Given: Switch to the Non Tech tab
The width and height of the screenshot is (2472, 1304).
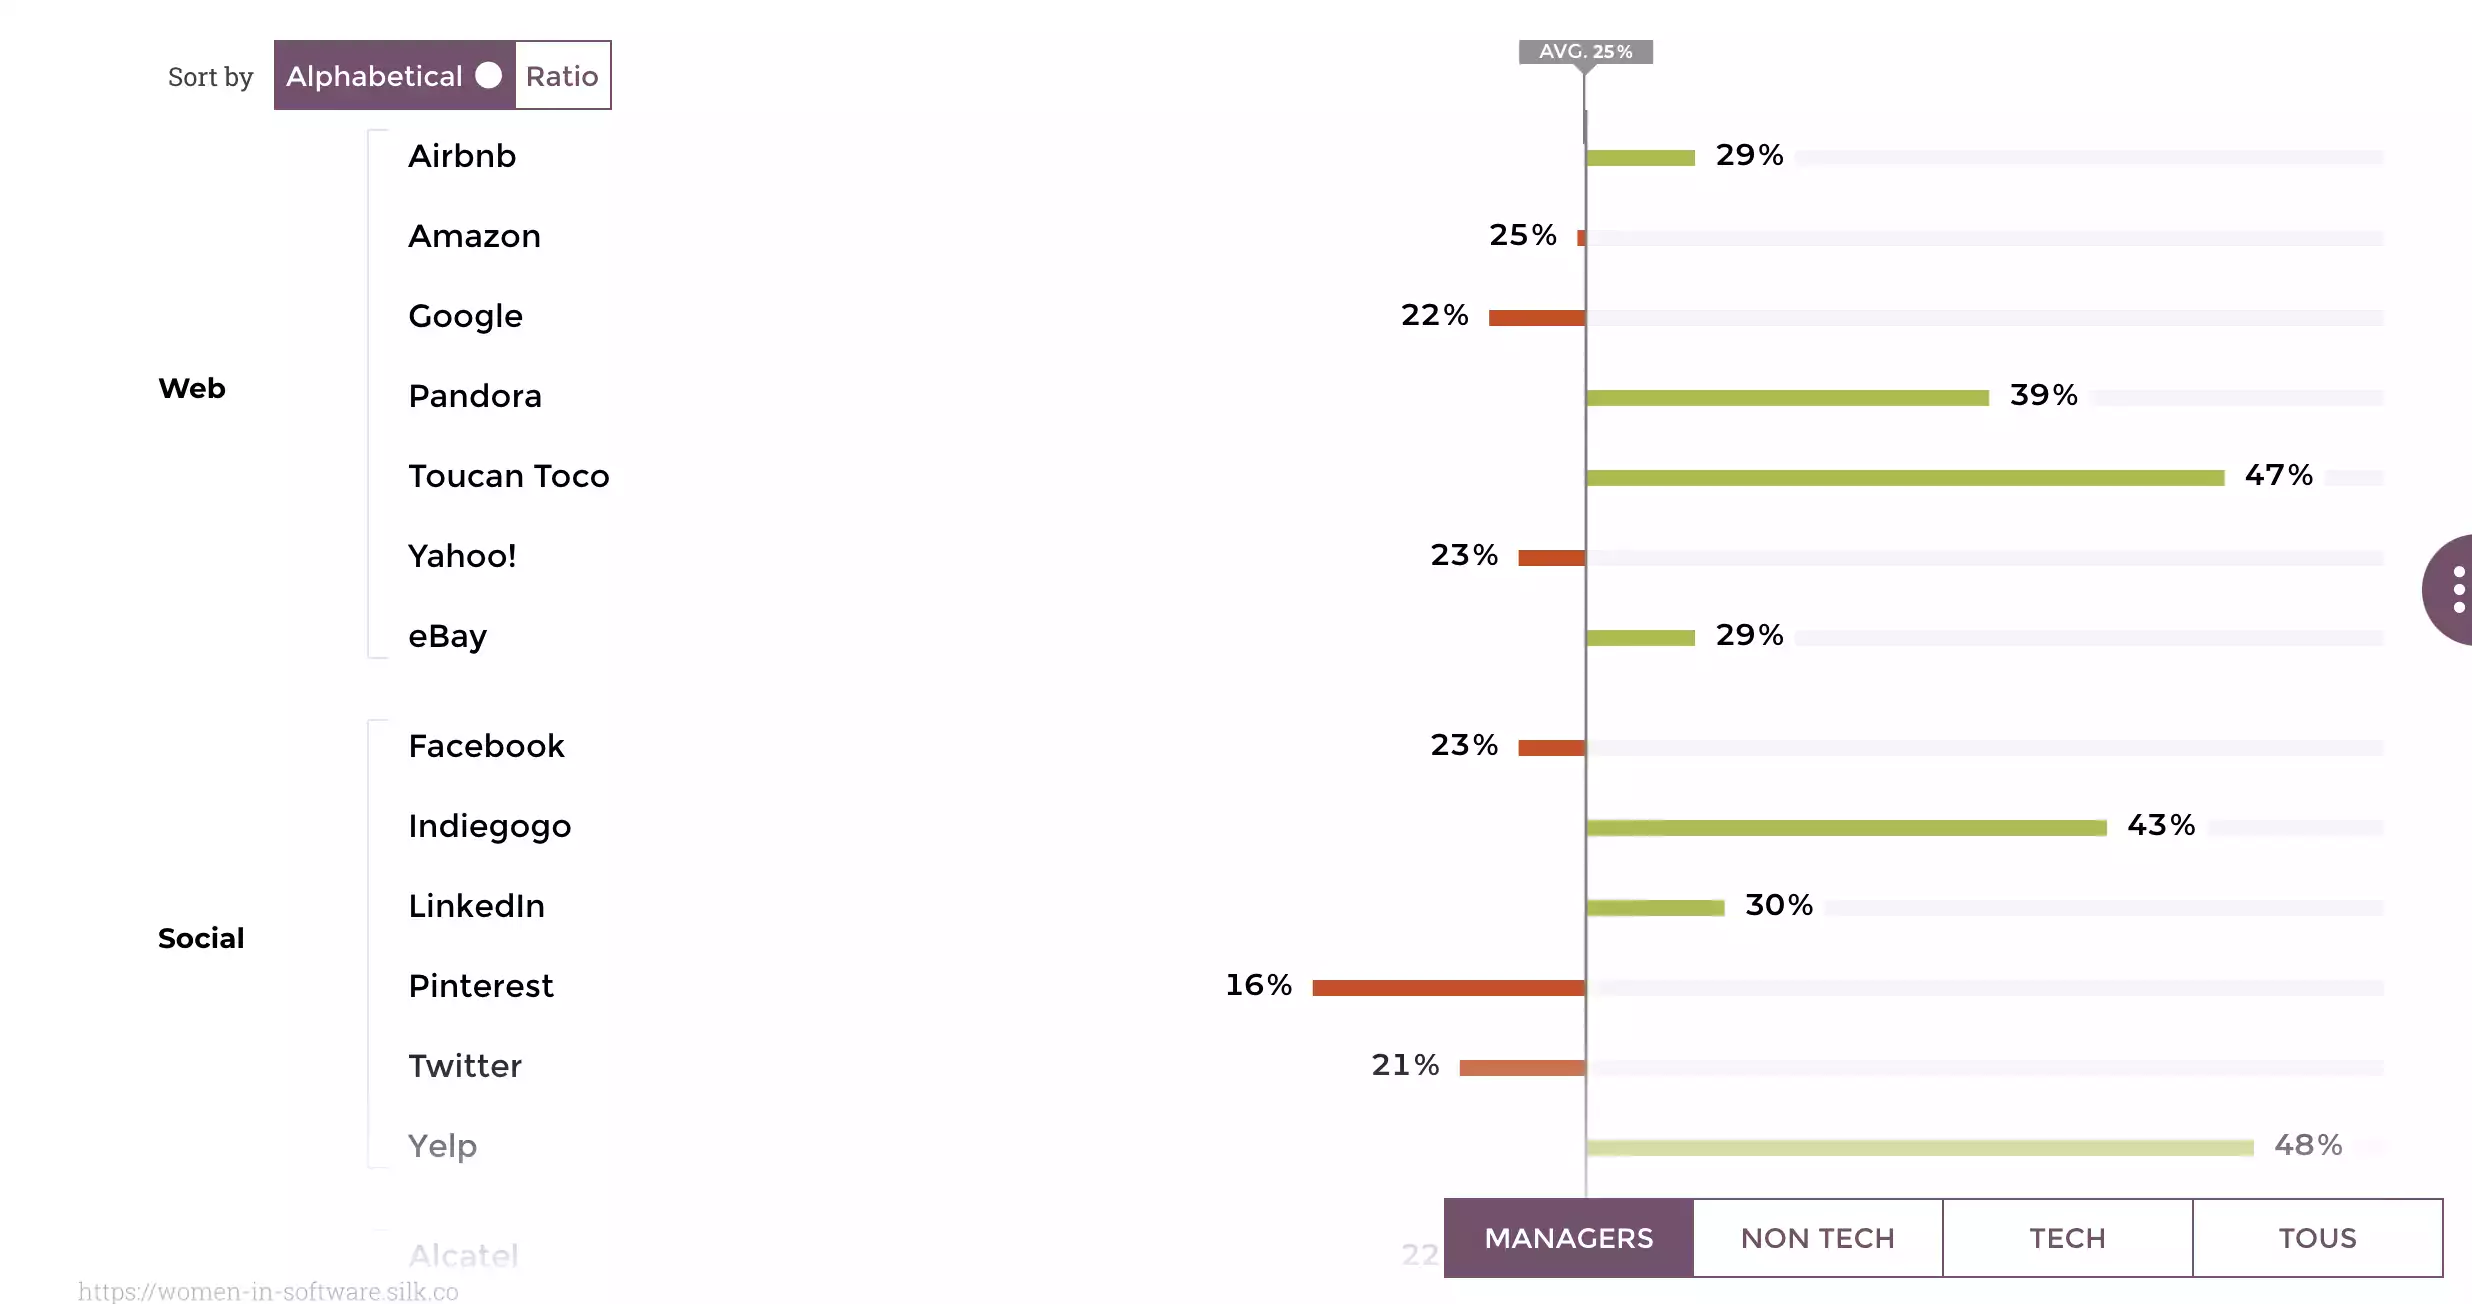Looking at the screenshot, I should [x=1817, y=1238].
